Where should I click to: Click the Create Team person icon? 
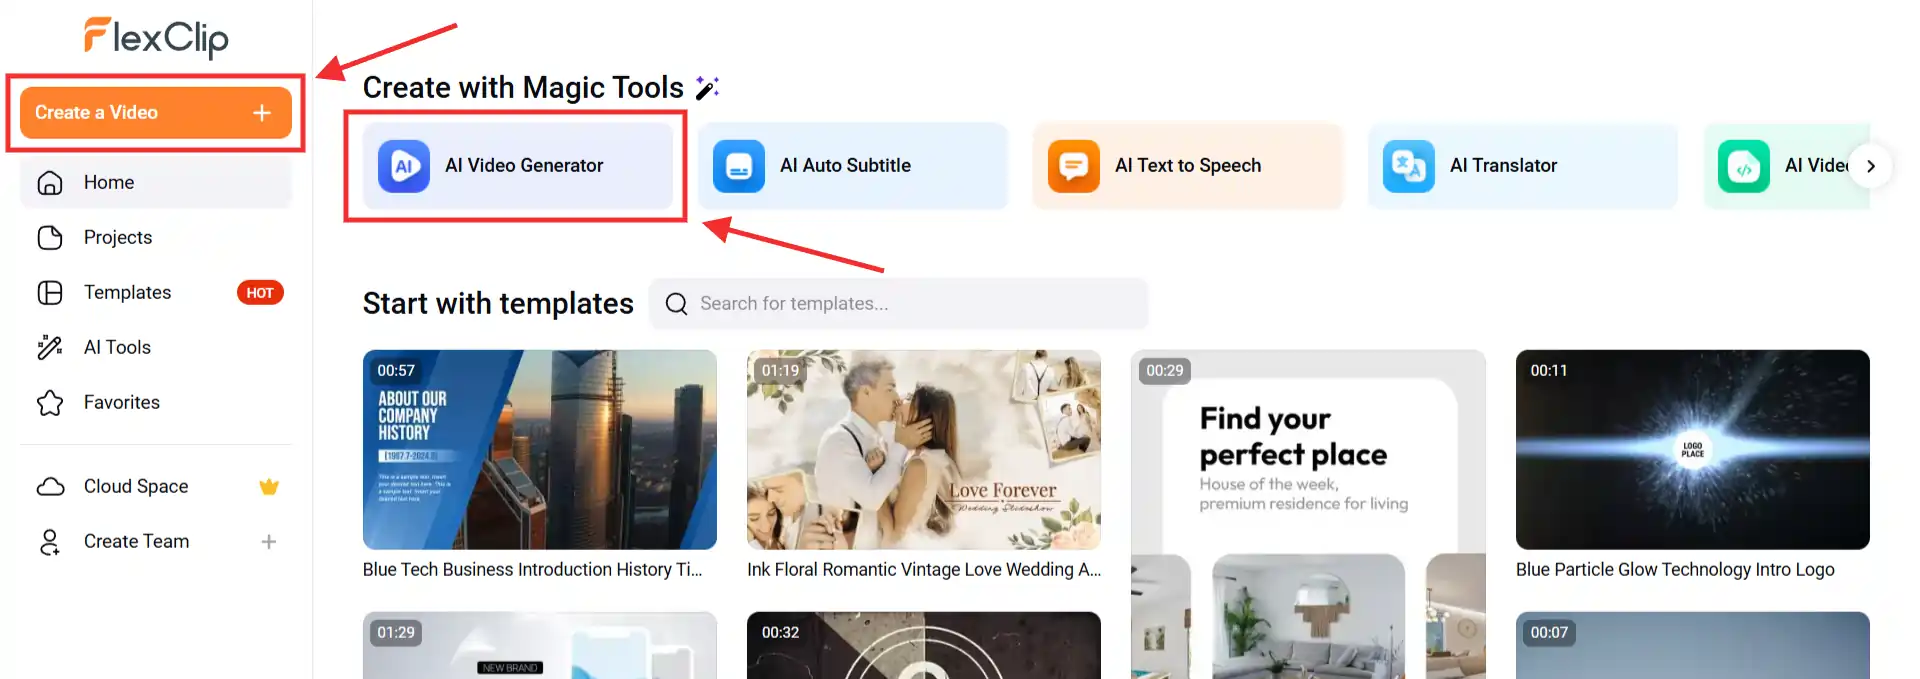(50, 542)
